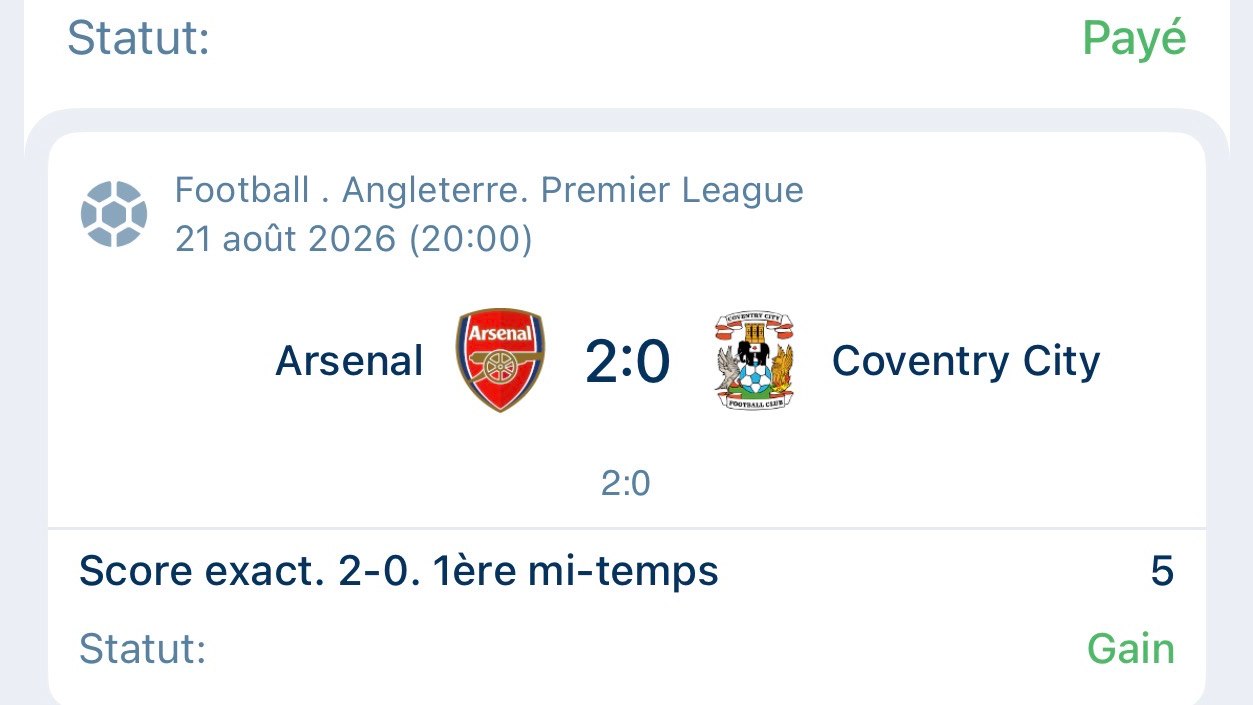Image resolution: width=1253 pixels, height=705 pixels.
Task: Open the Arsenal team name
Action: [349, 361]
